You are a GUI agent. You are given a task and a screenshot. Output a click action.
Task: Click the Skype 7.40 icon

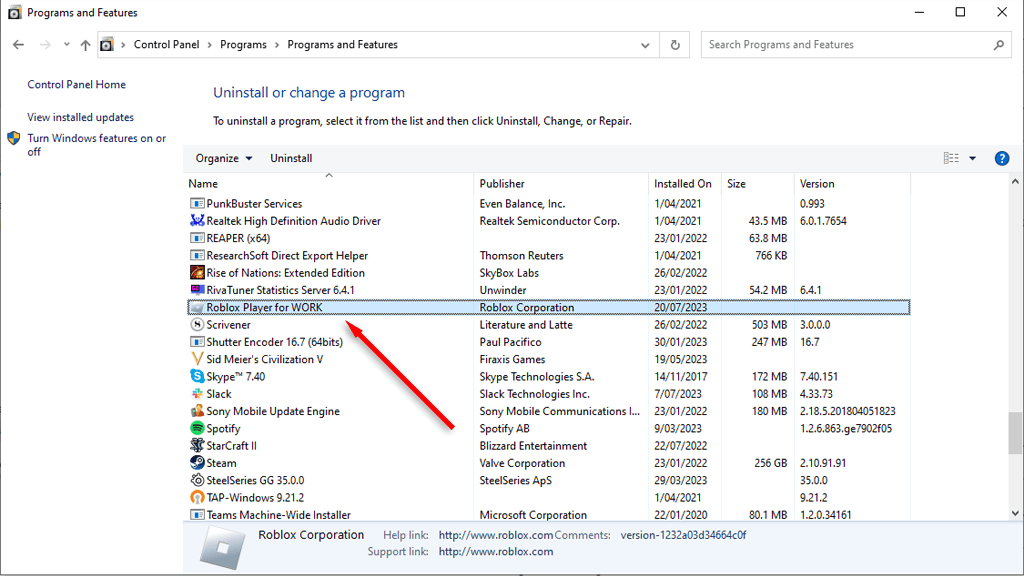pyautogui.click(x=197, y=377)
